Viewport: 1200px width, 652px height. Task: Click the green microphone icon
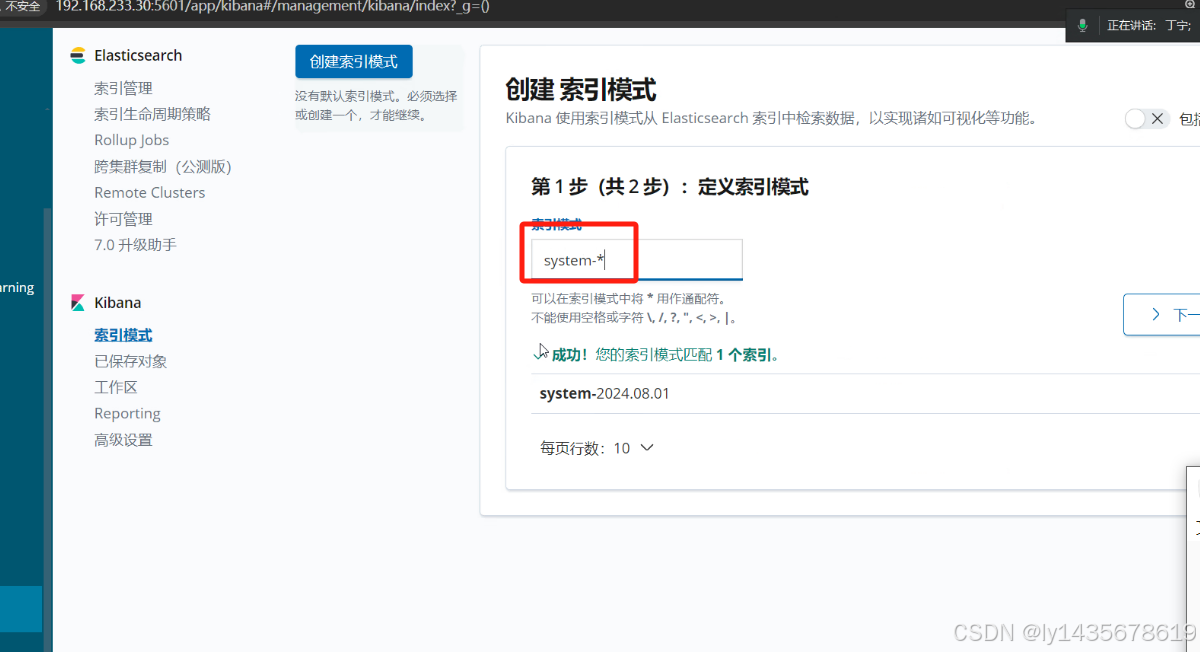click(x=1082, y=25)
